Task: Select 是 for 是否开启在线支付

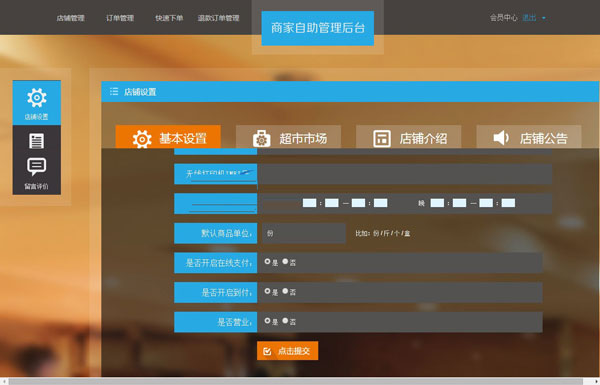Action: click(267, 261)
